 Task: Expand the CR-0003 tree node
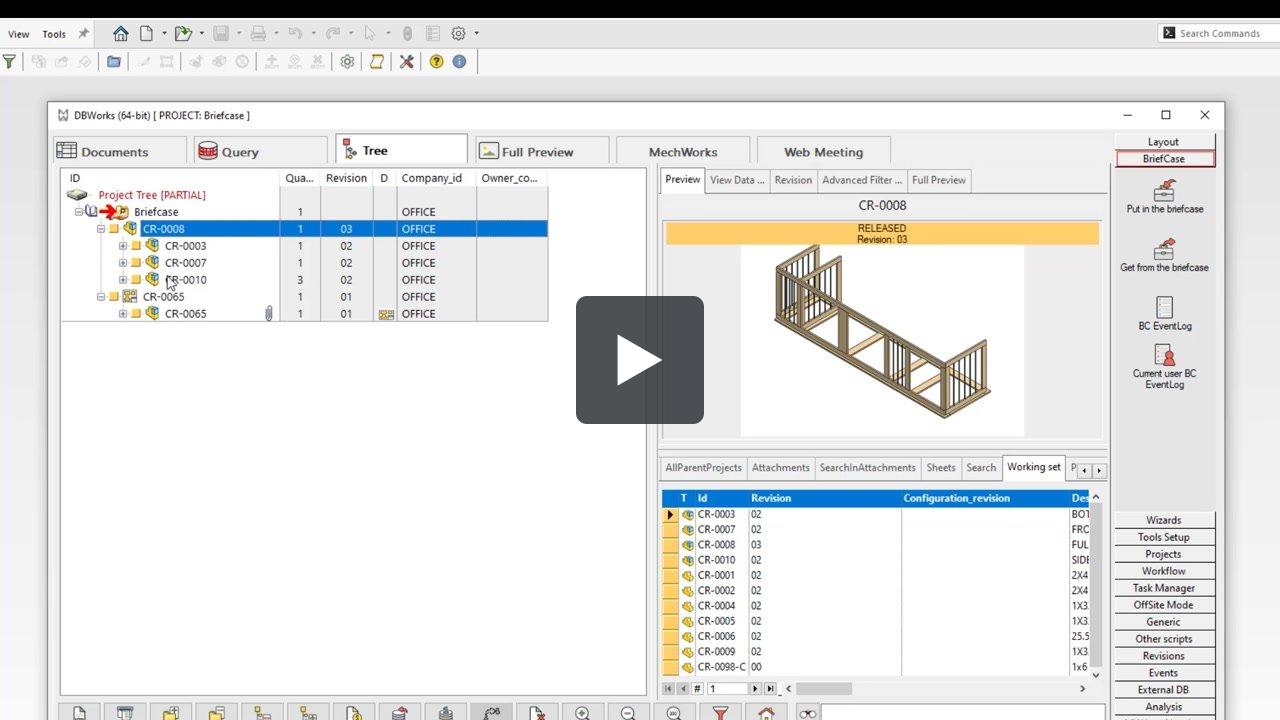[x=122, y=245]
